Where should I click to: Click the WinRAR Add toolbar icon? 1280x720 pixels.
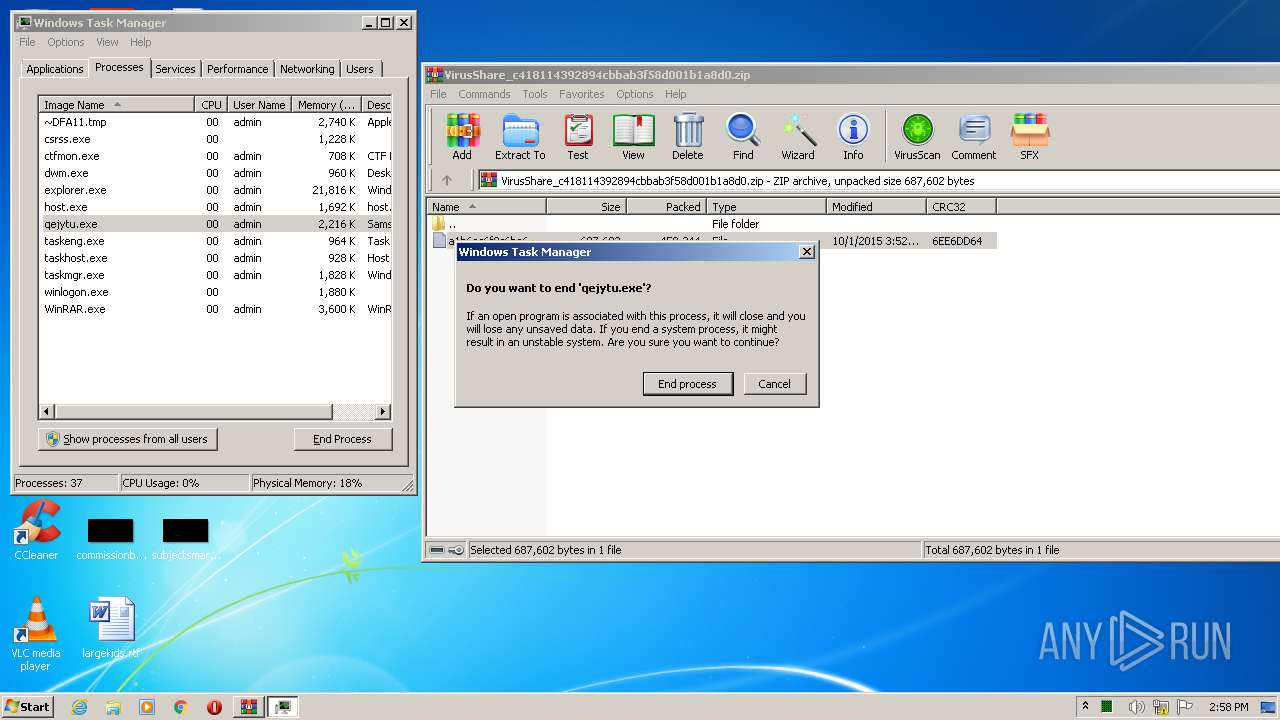pos(462,136)
